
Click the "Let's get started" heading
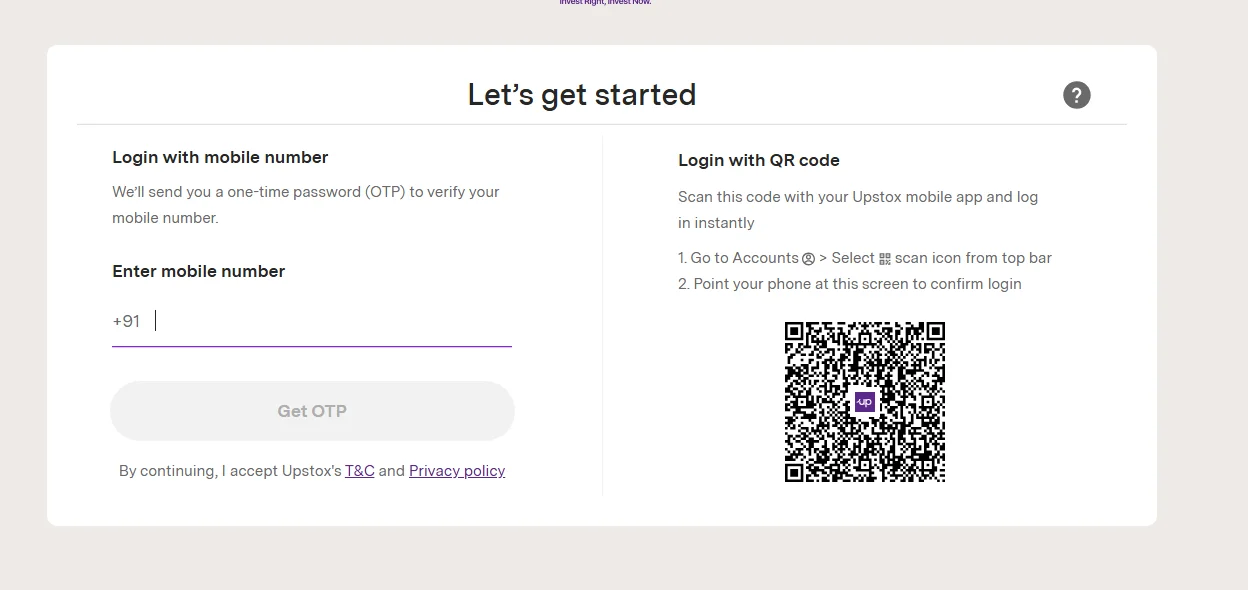click(x=582, y=95)
